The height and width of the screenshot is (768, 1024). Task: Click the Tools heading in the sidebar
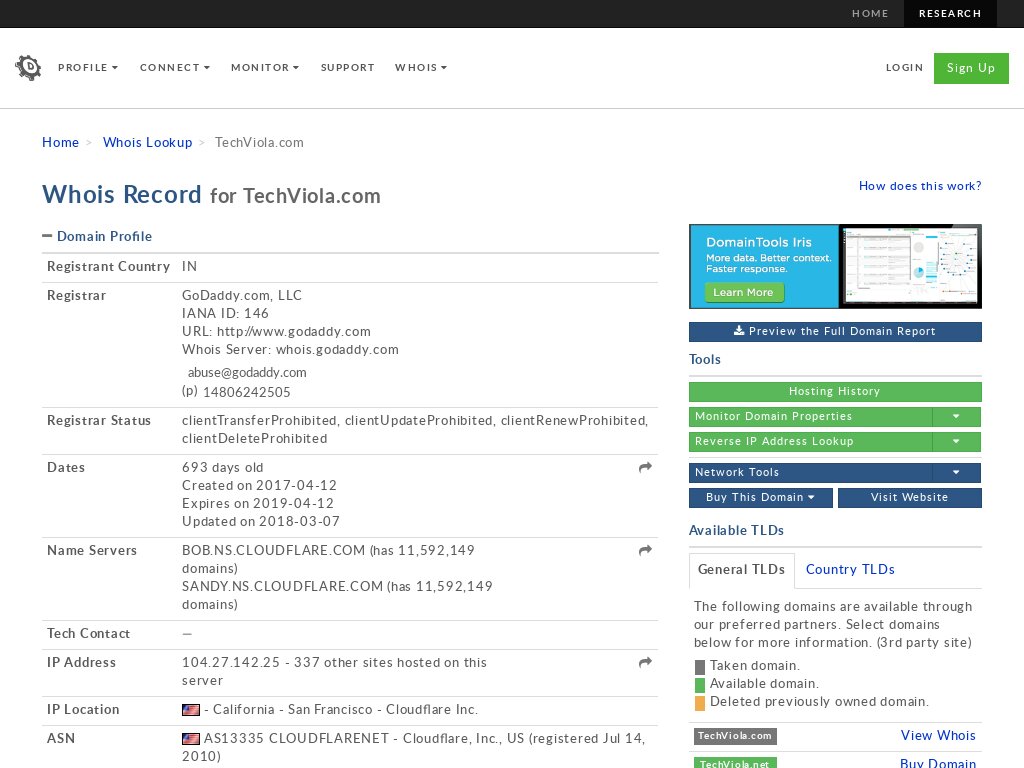click(x=705, y=359)
